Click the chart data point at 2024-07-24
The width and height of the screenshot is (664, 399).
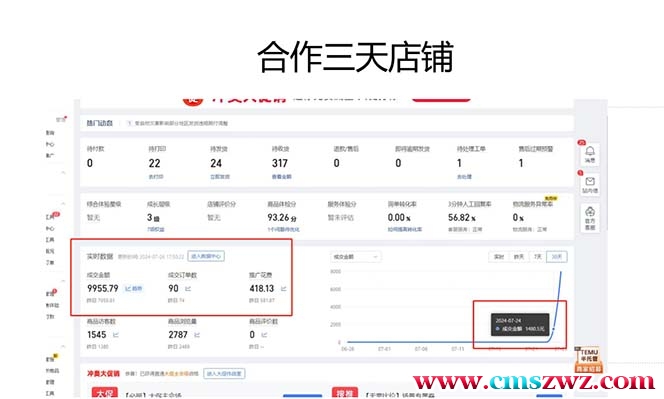pyautogui.click(x=553, y=329)
